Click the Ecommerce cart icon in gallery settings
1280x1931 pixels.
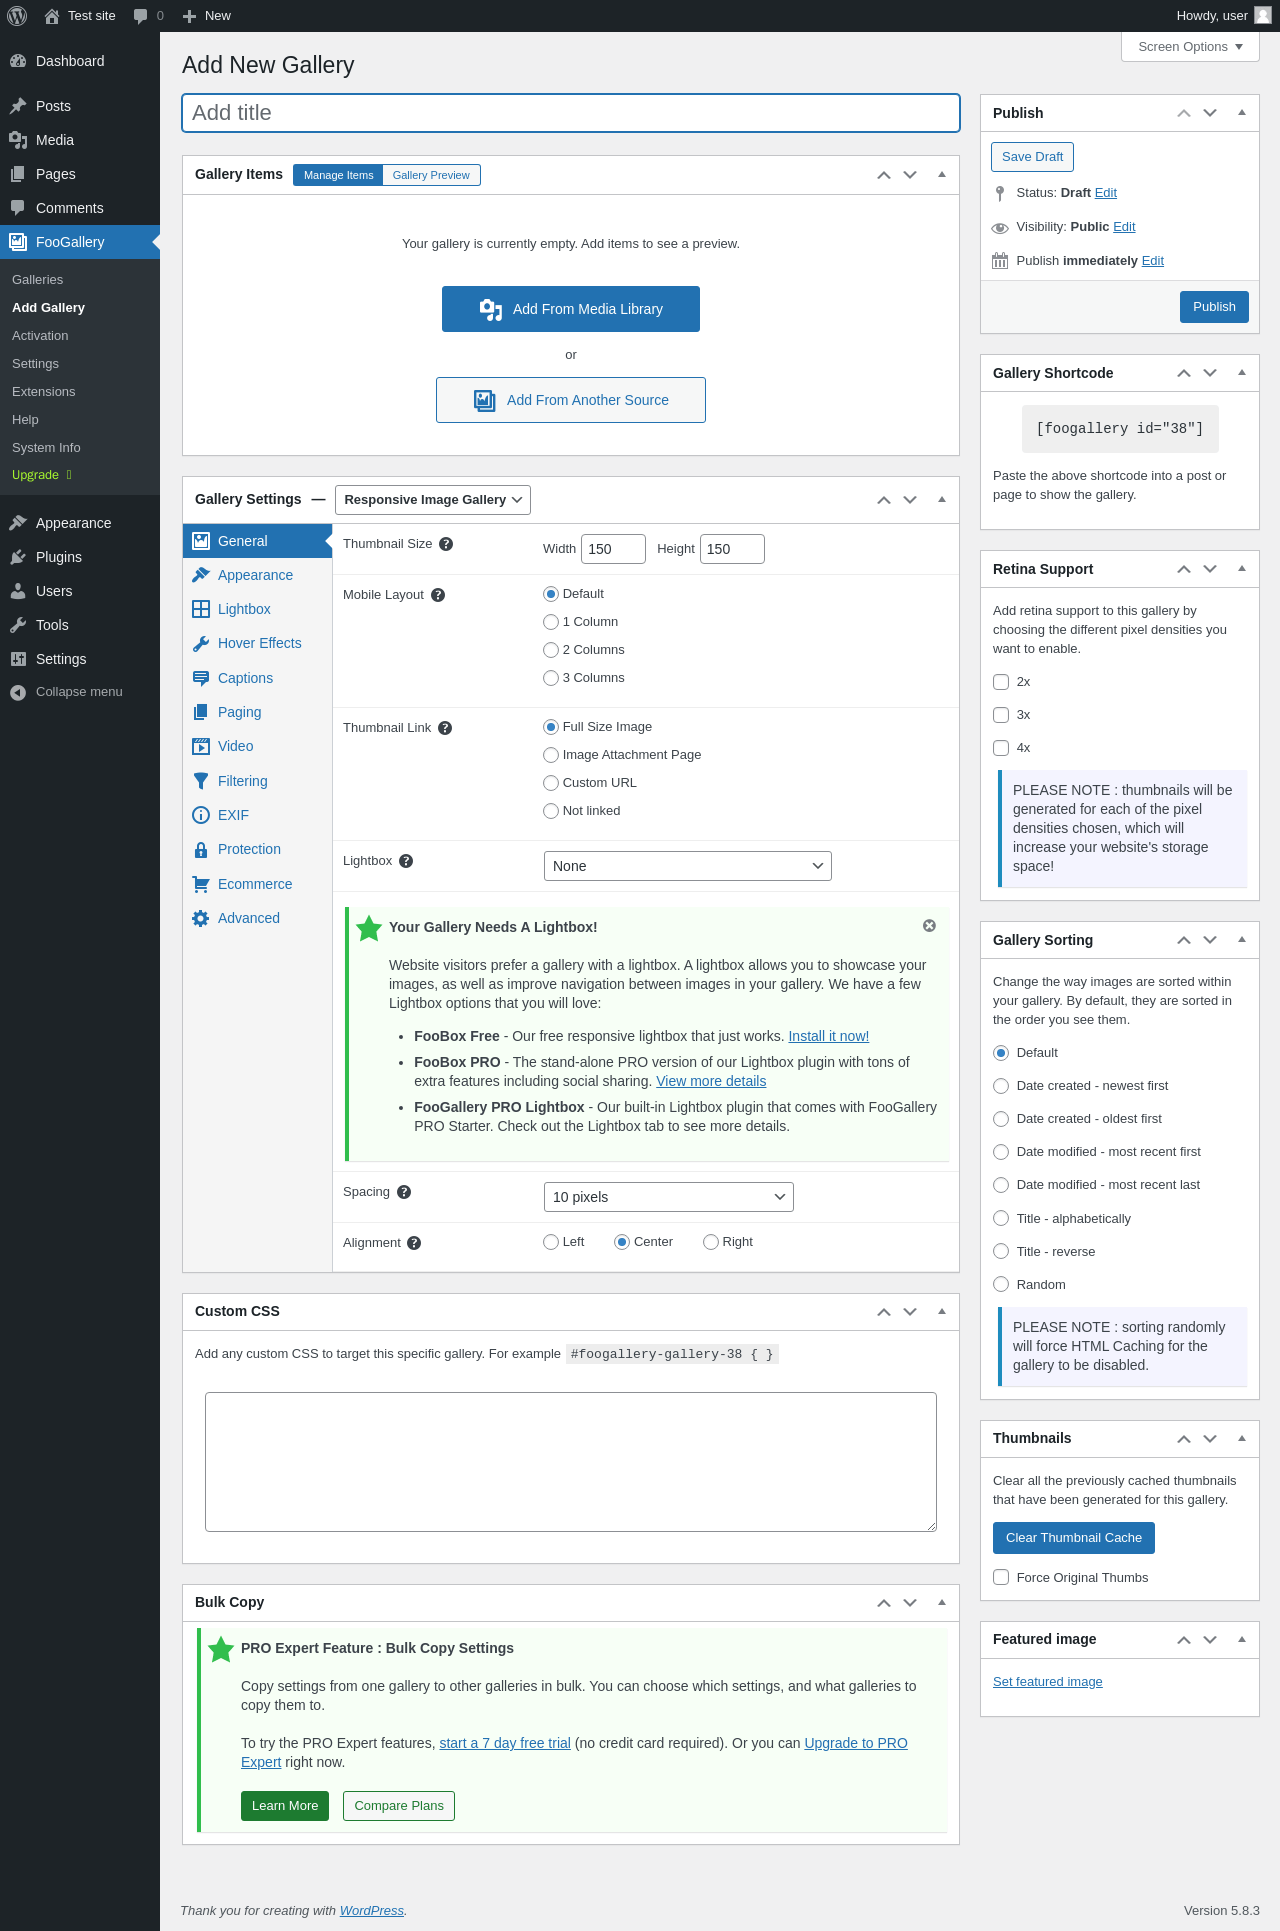201,884
